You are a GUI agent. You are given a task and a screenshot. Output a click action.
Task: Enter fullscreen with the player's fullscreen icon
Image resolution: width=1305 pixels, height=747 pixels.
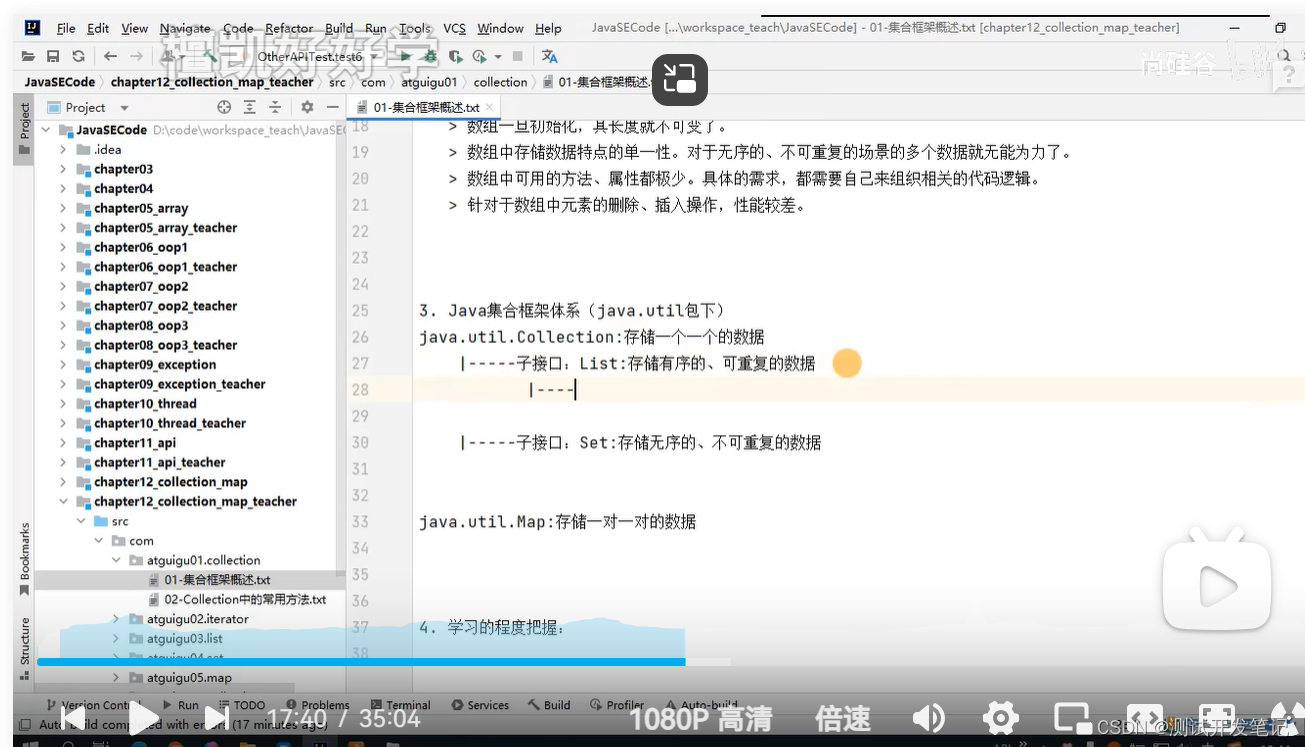1217,718
